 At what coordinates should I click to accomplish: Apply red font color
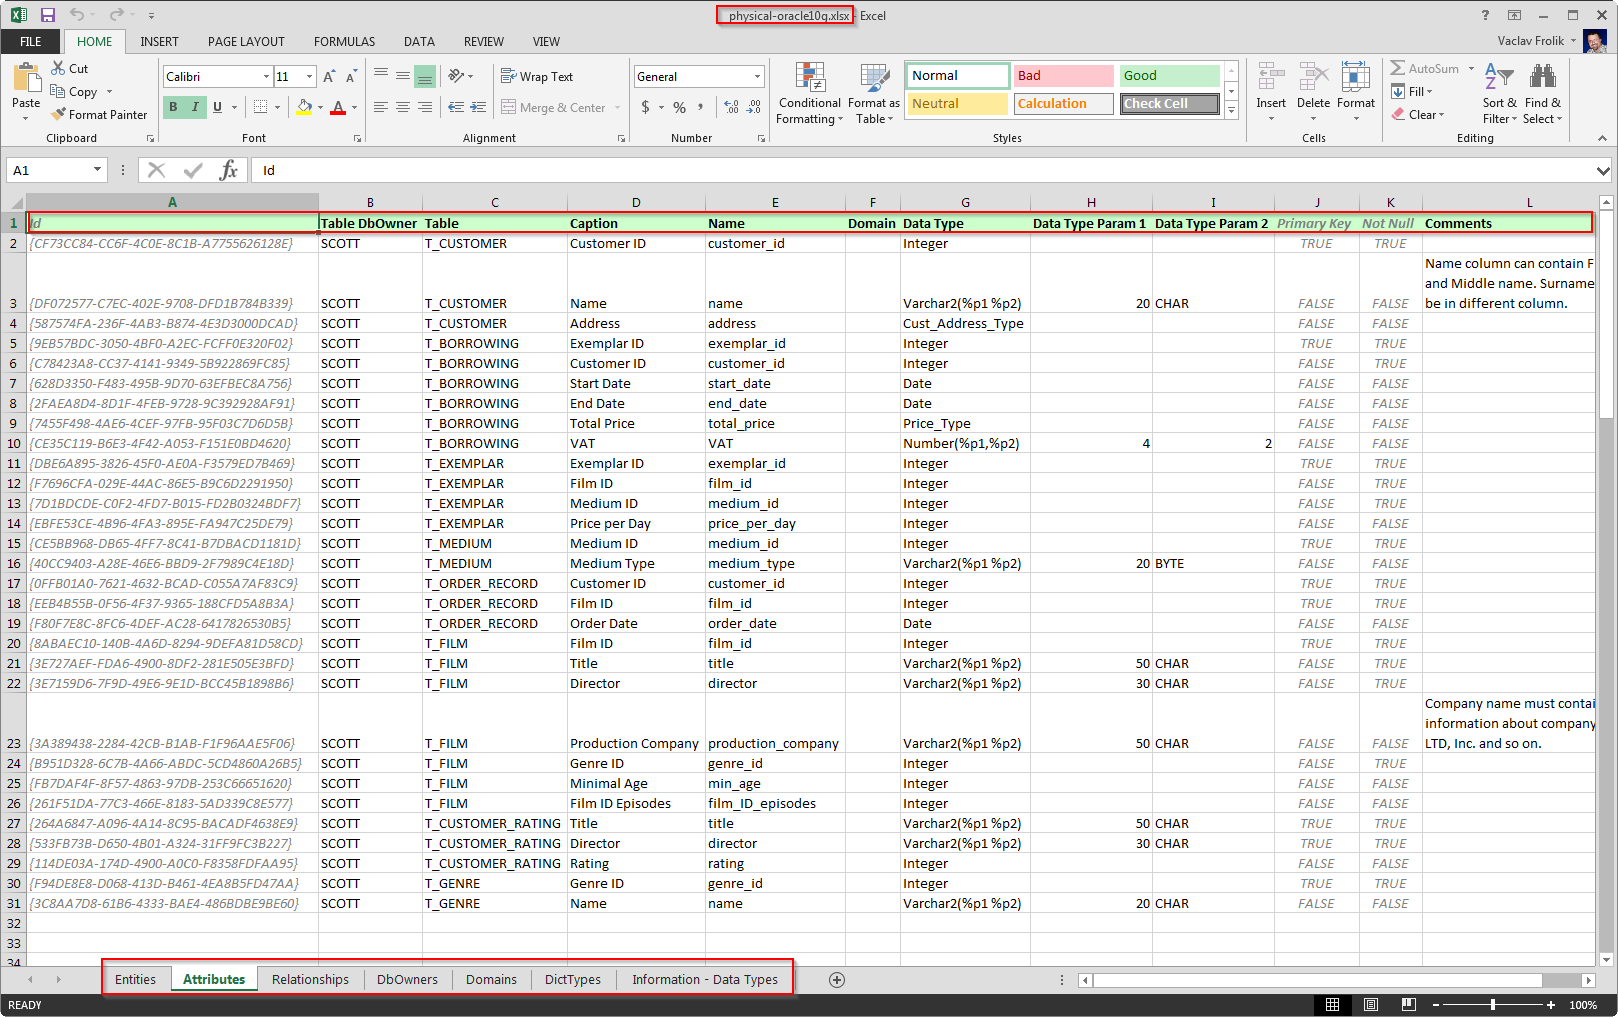[338, 107]
